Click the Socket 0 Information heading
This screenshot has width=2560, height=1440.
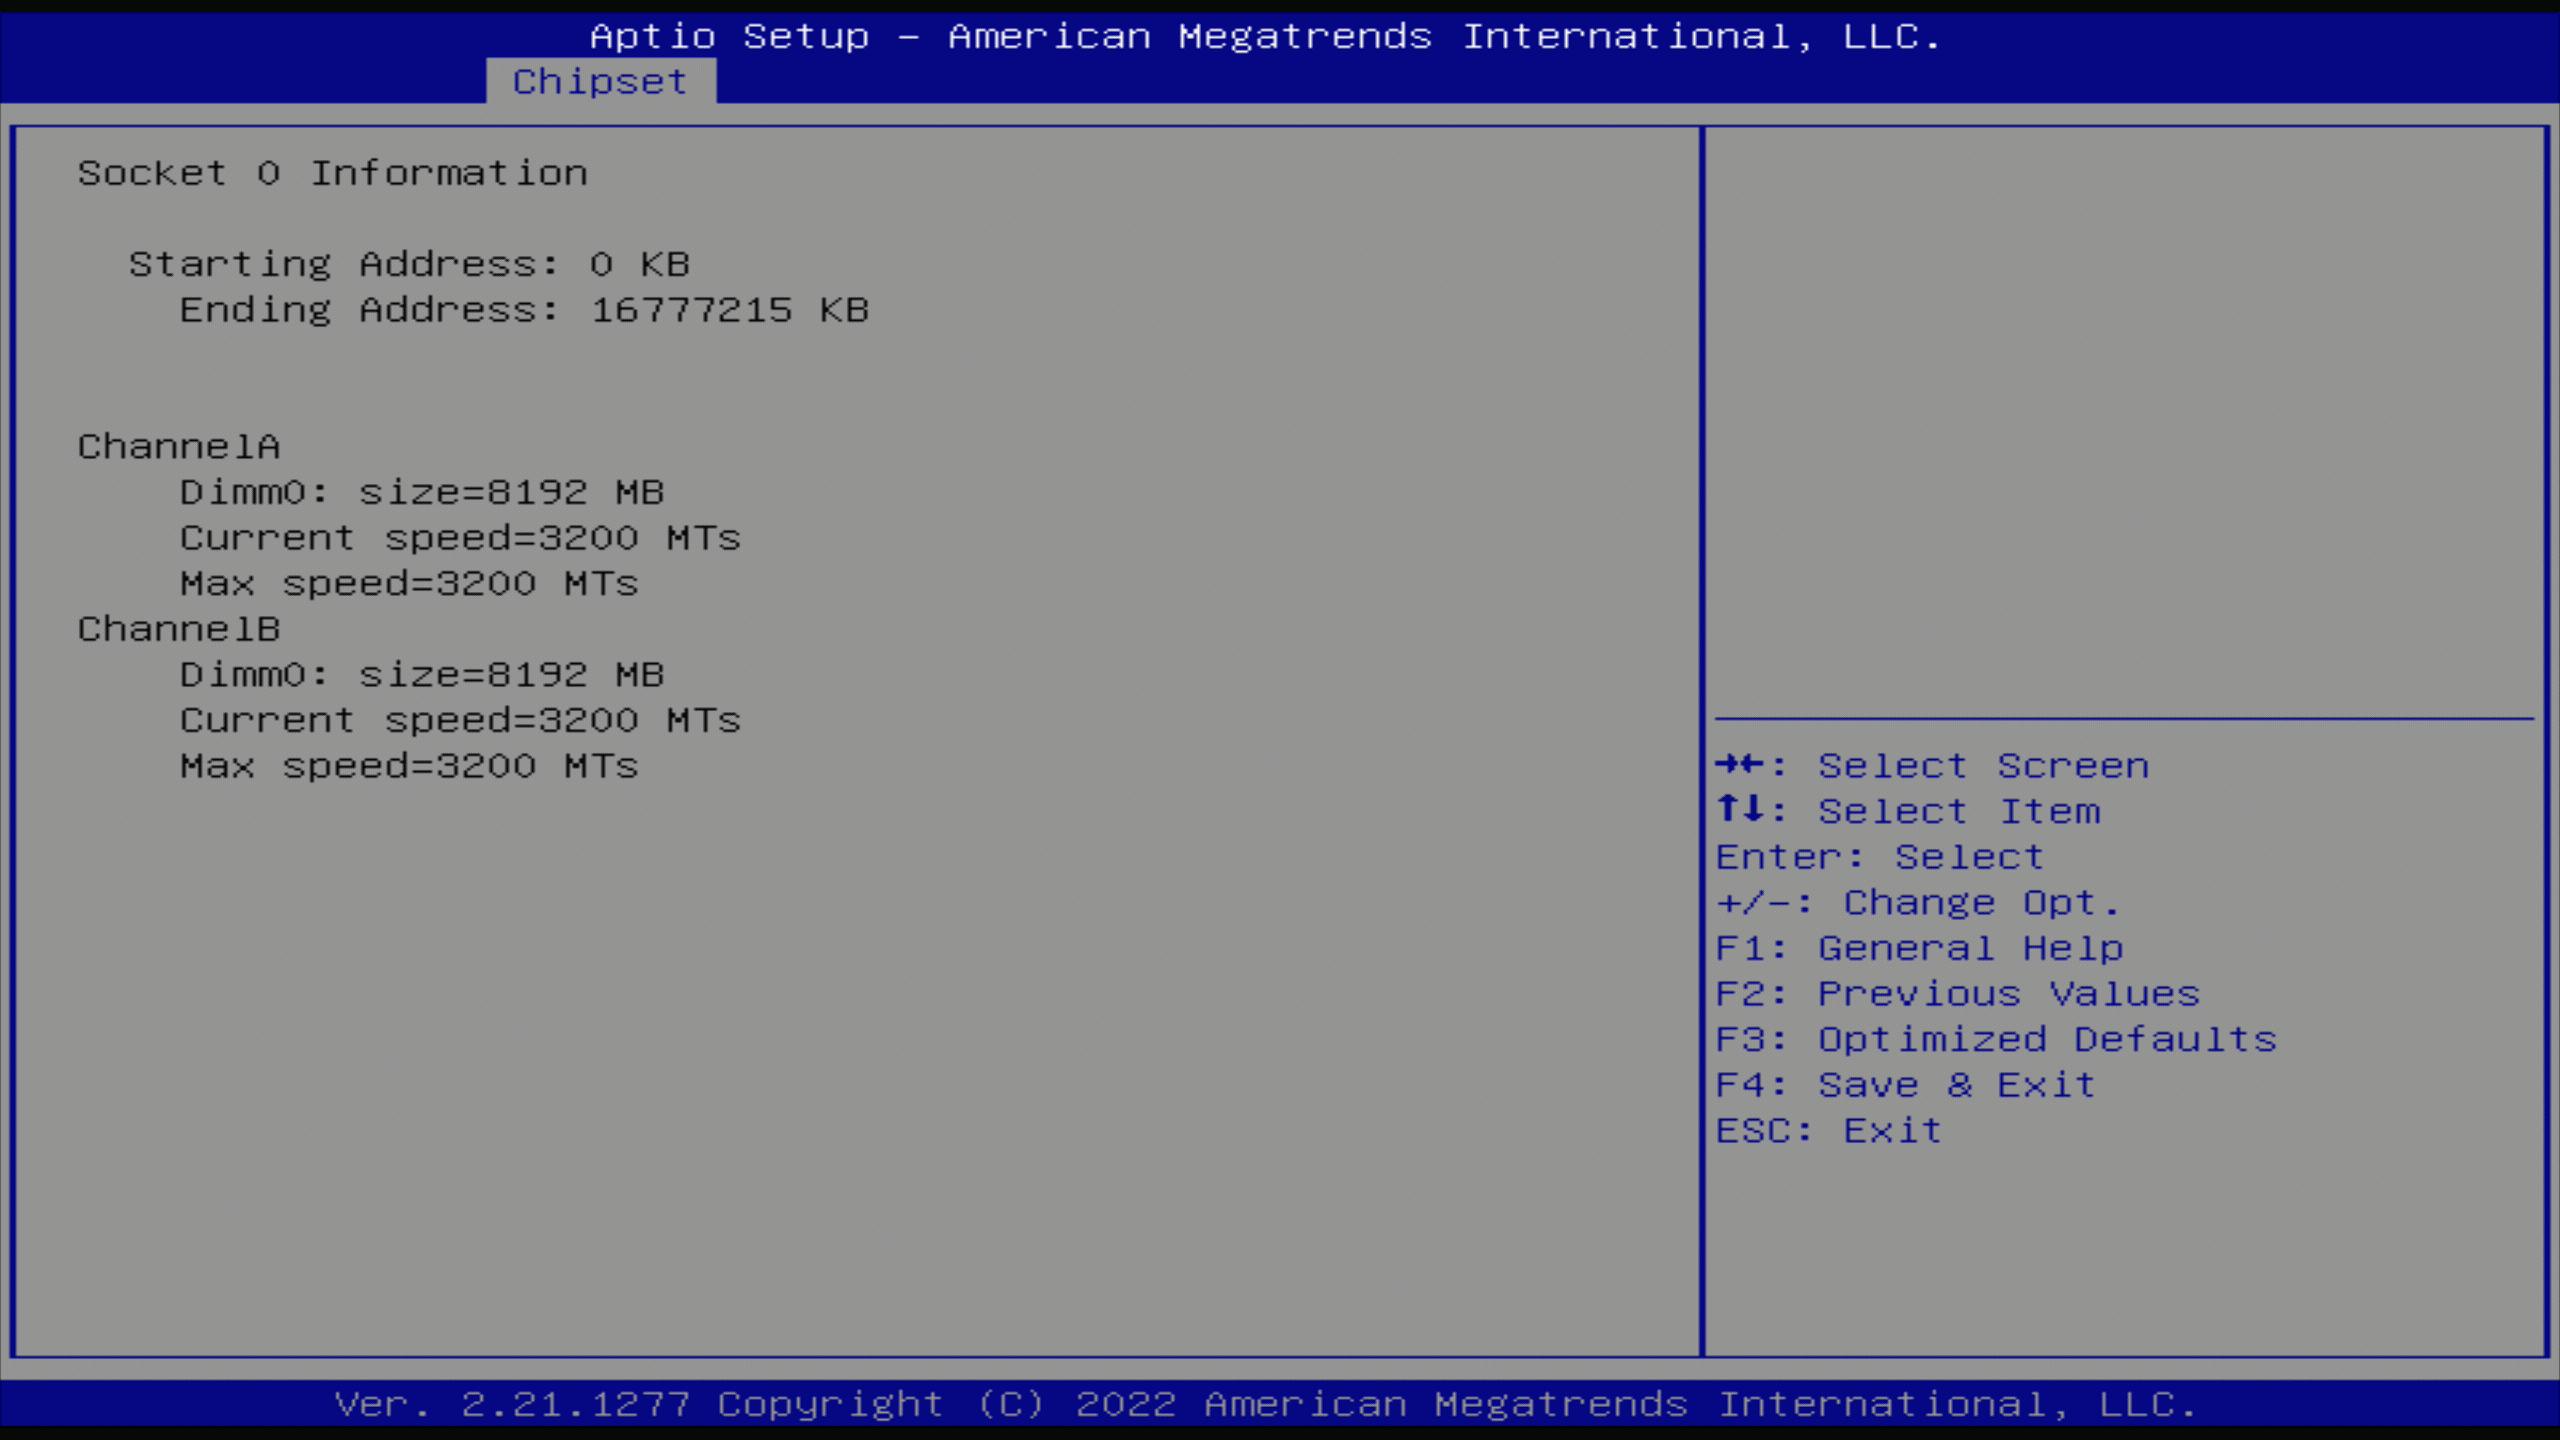pyautogui.click(x=332, y=173)
